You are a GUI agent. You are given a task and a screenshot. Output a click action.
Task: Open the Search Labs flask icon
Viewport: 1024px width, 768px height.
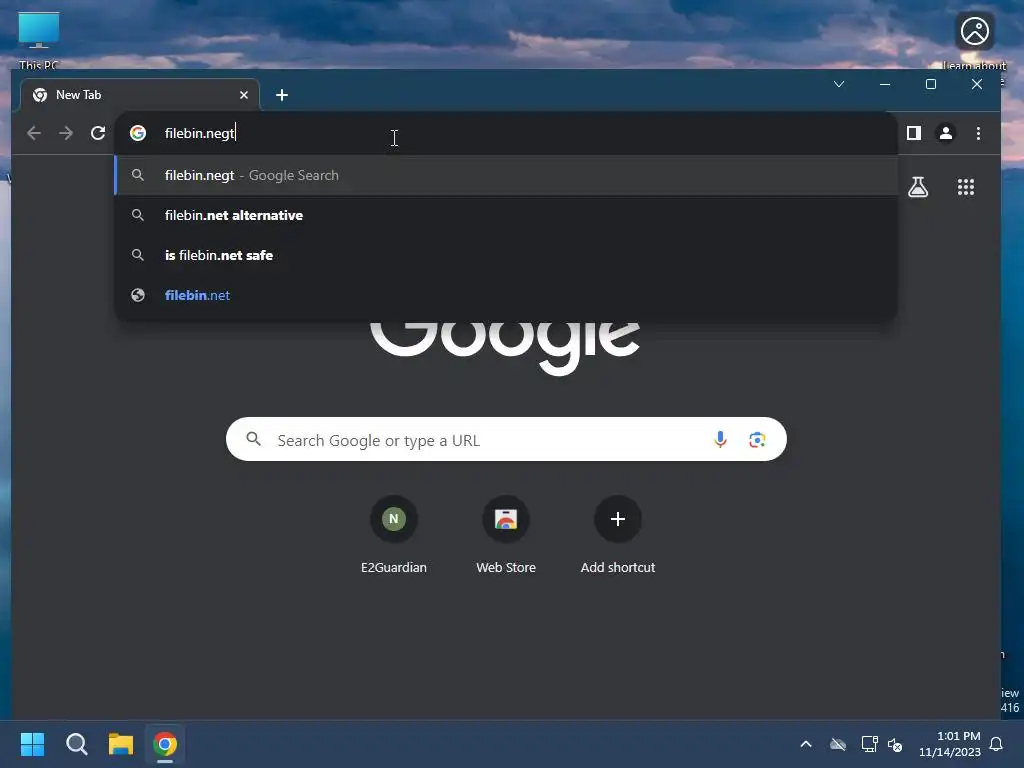(x=918, y=187)
